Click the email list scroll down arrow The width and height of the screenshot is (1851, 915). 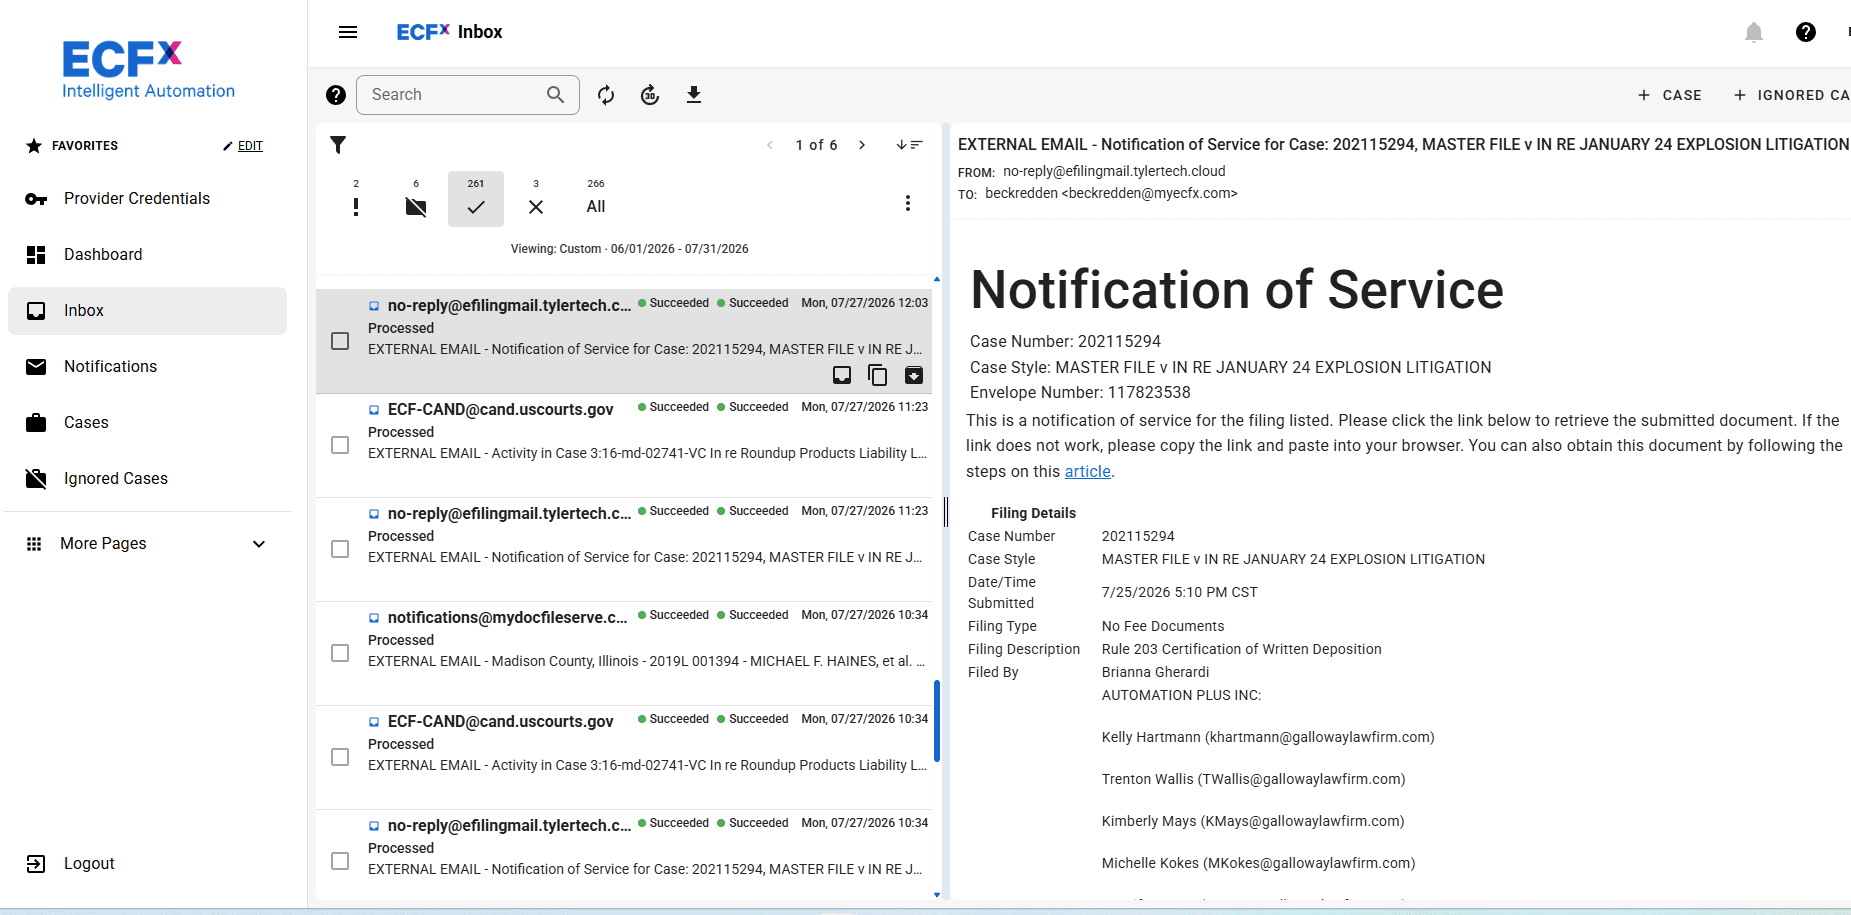tap(937, 895)
